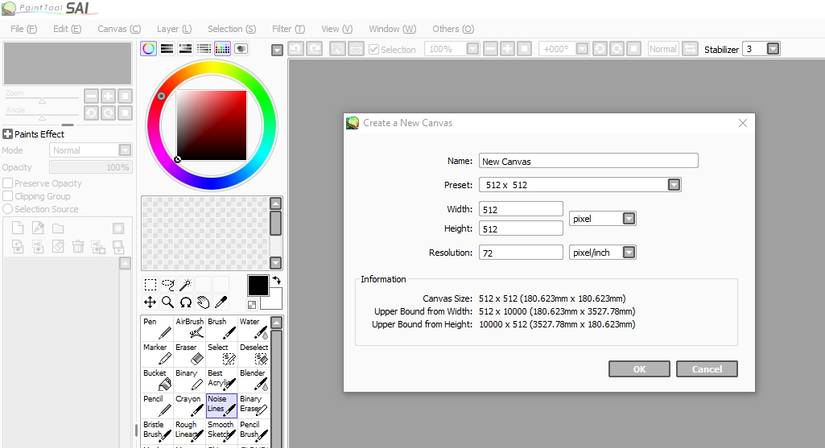Click Cancel in Create a New Canvas
Image resolution: width=825 pixels, height=448 pixels.
click(x=707, y=369)
